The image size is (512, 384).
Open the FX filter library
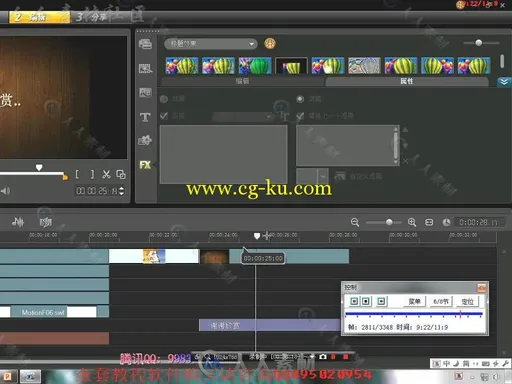[x=145, y=165]
